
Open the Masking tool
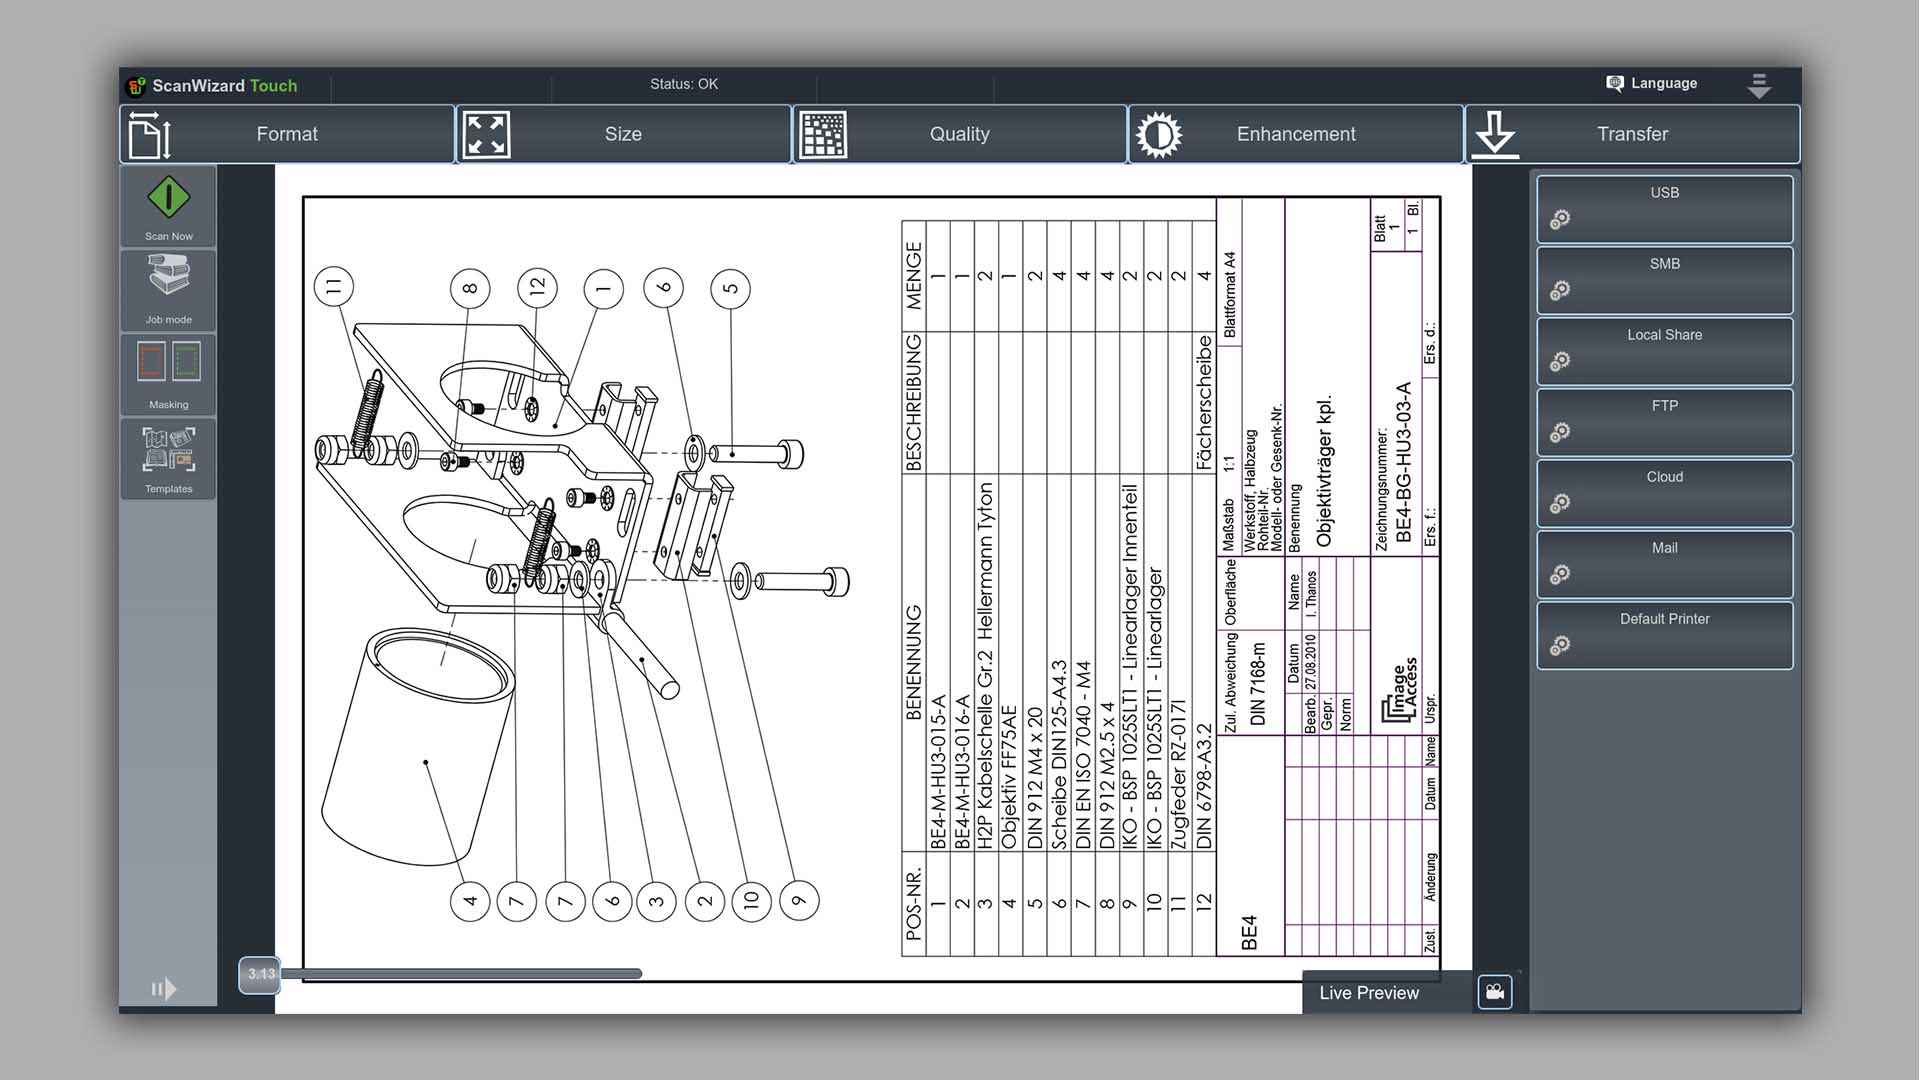tap(168, 373)
